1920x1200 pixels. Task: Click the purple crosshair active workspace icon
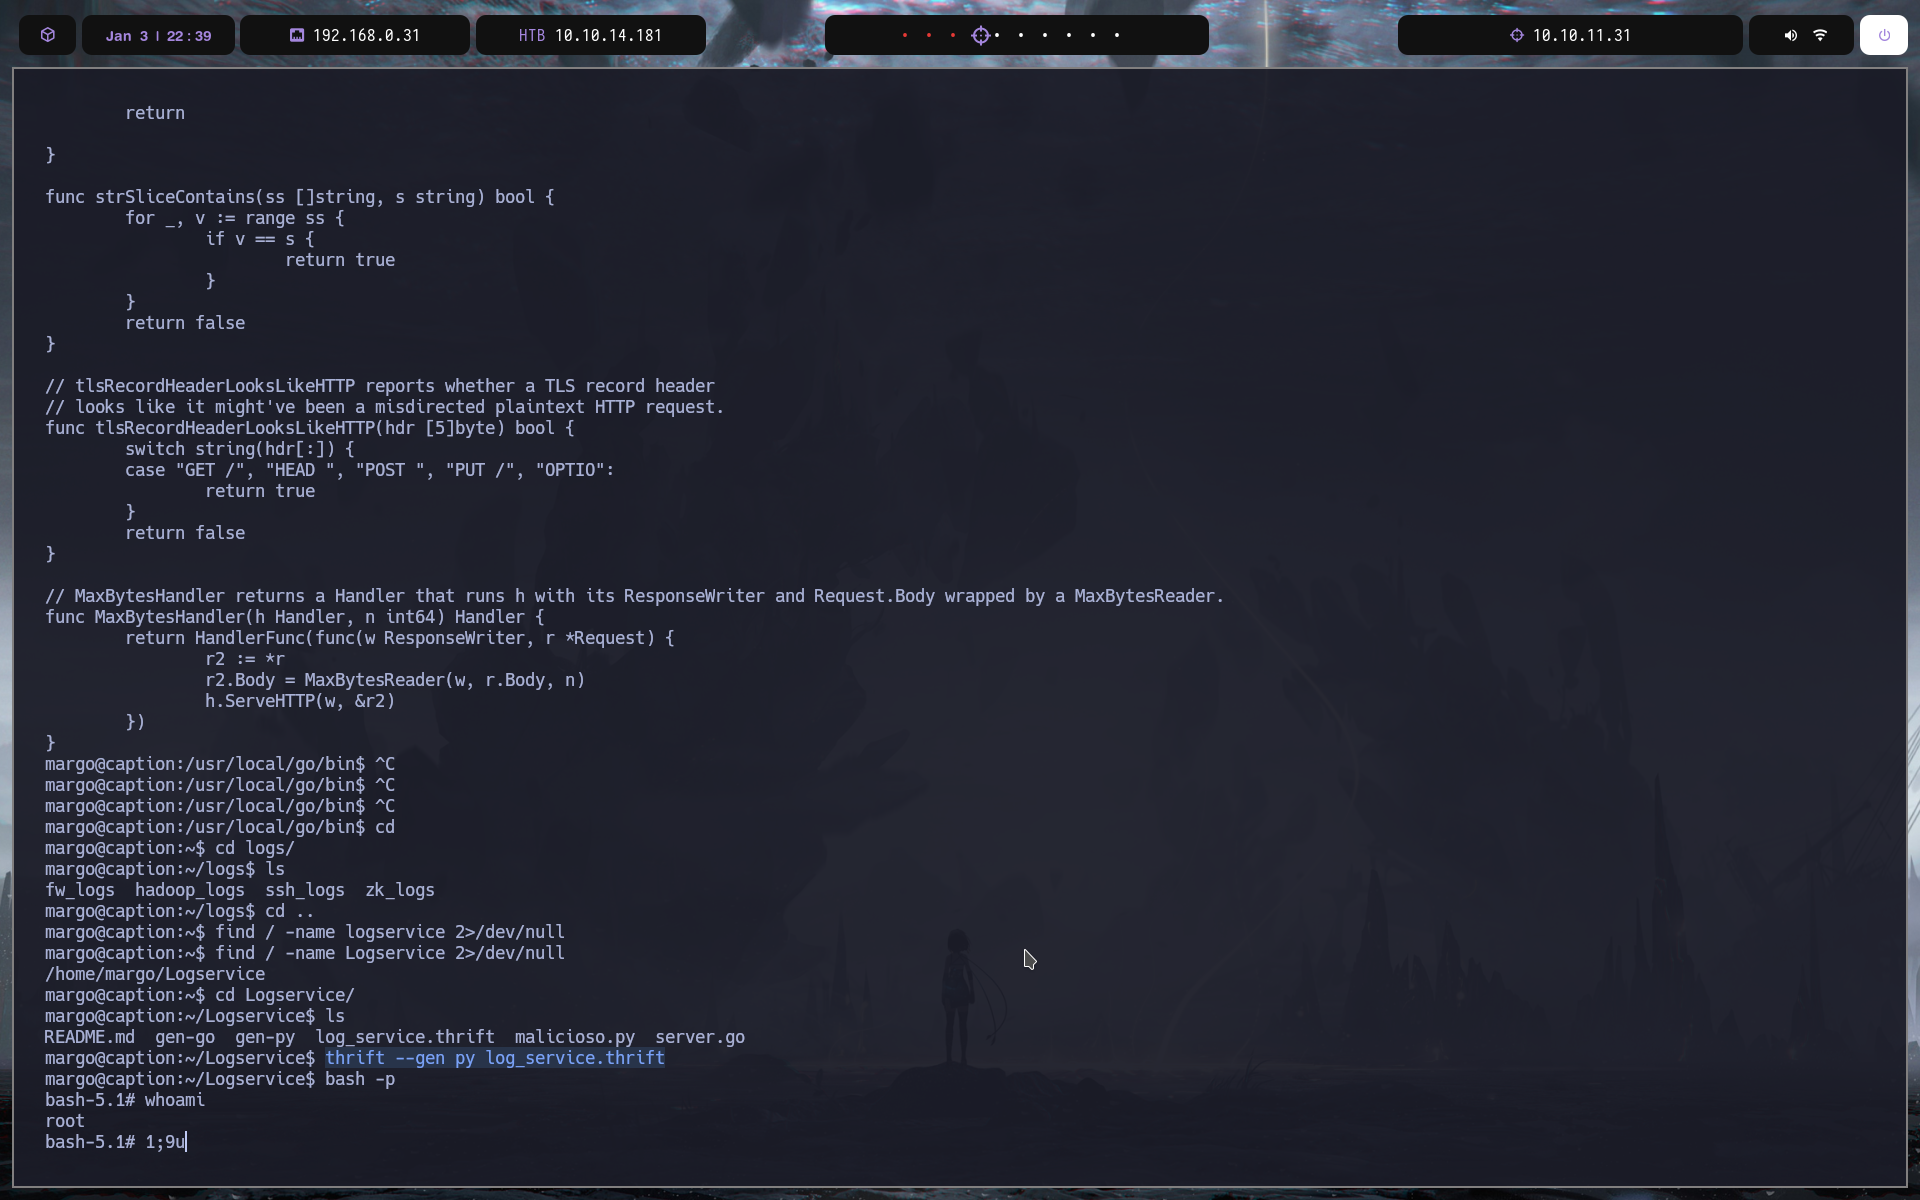point(981,35)
